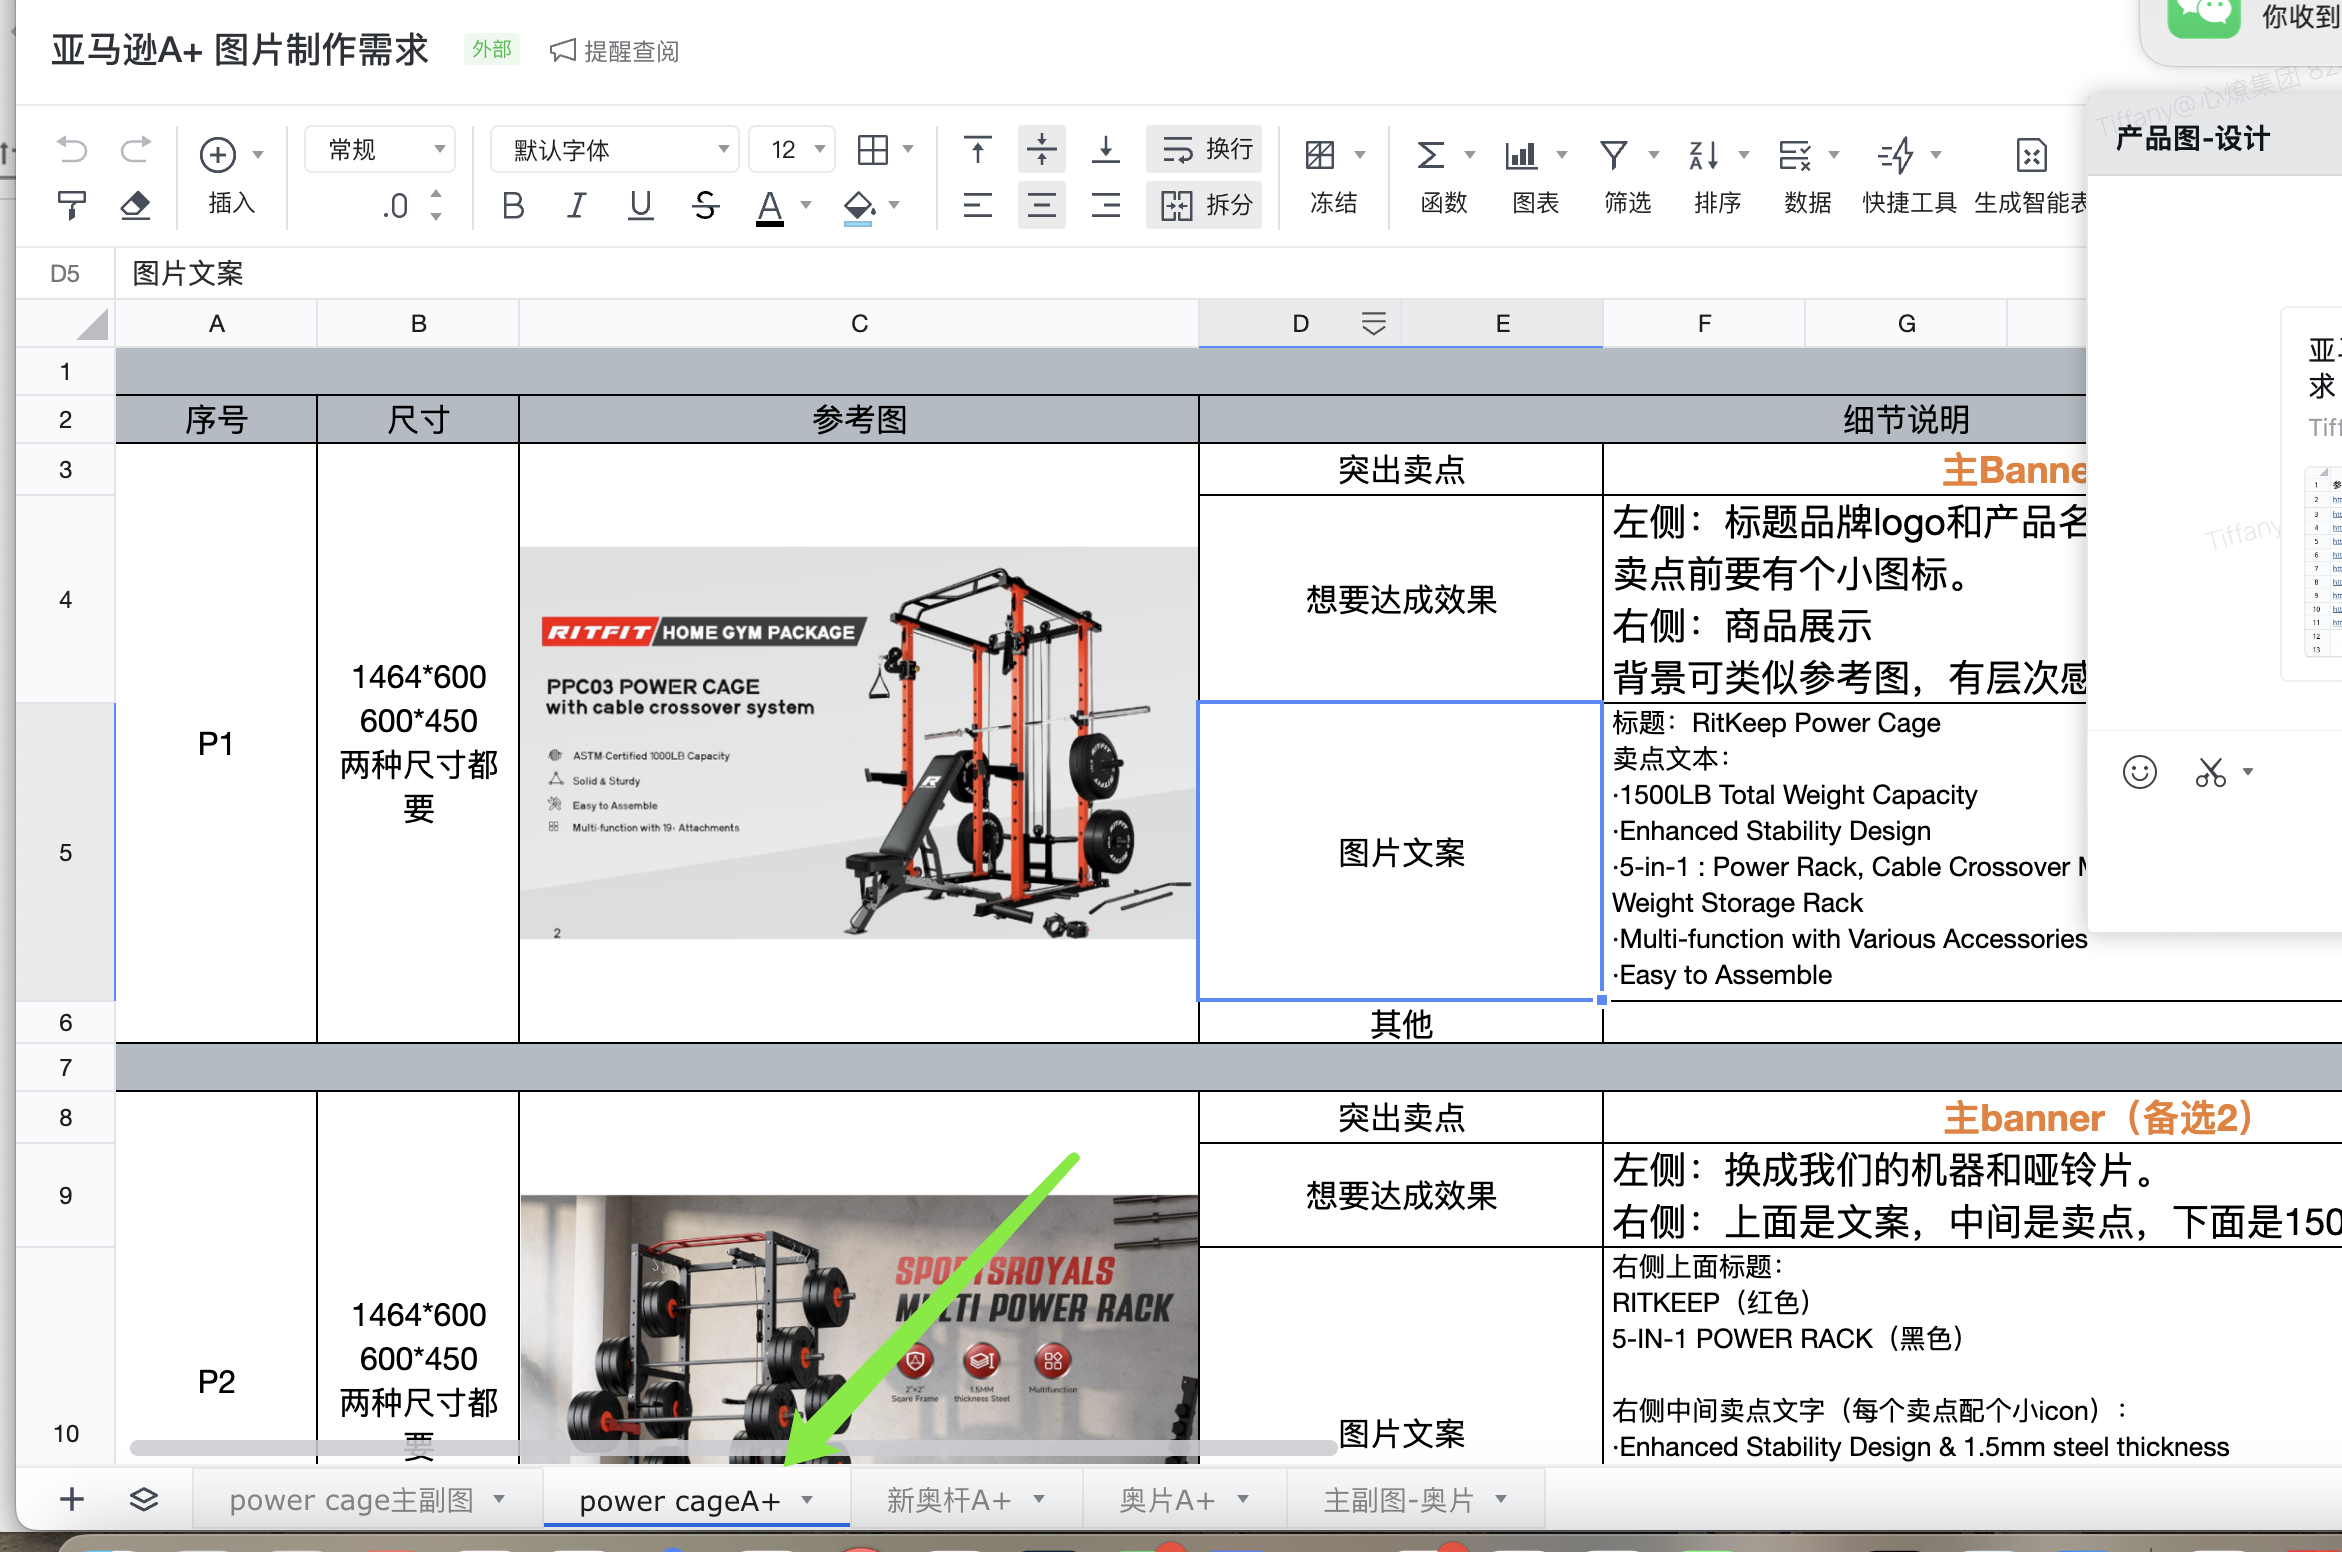Click the column D filter menu icon
Viewport: 2342px width, 1552px height.
(1374, 323)
